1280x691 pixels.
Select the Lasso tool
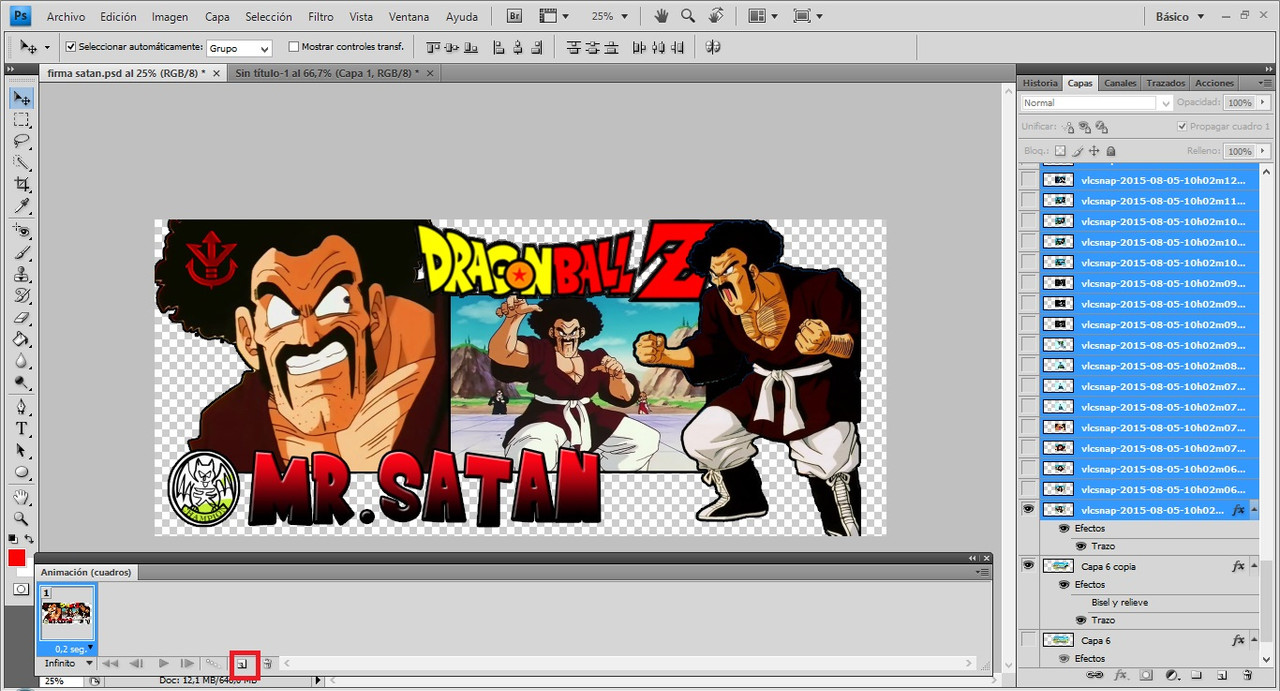pyautogui.click(x=21, y=141)
